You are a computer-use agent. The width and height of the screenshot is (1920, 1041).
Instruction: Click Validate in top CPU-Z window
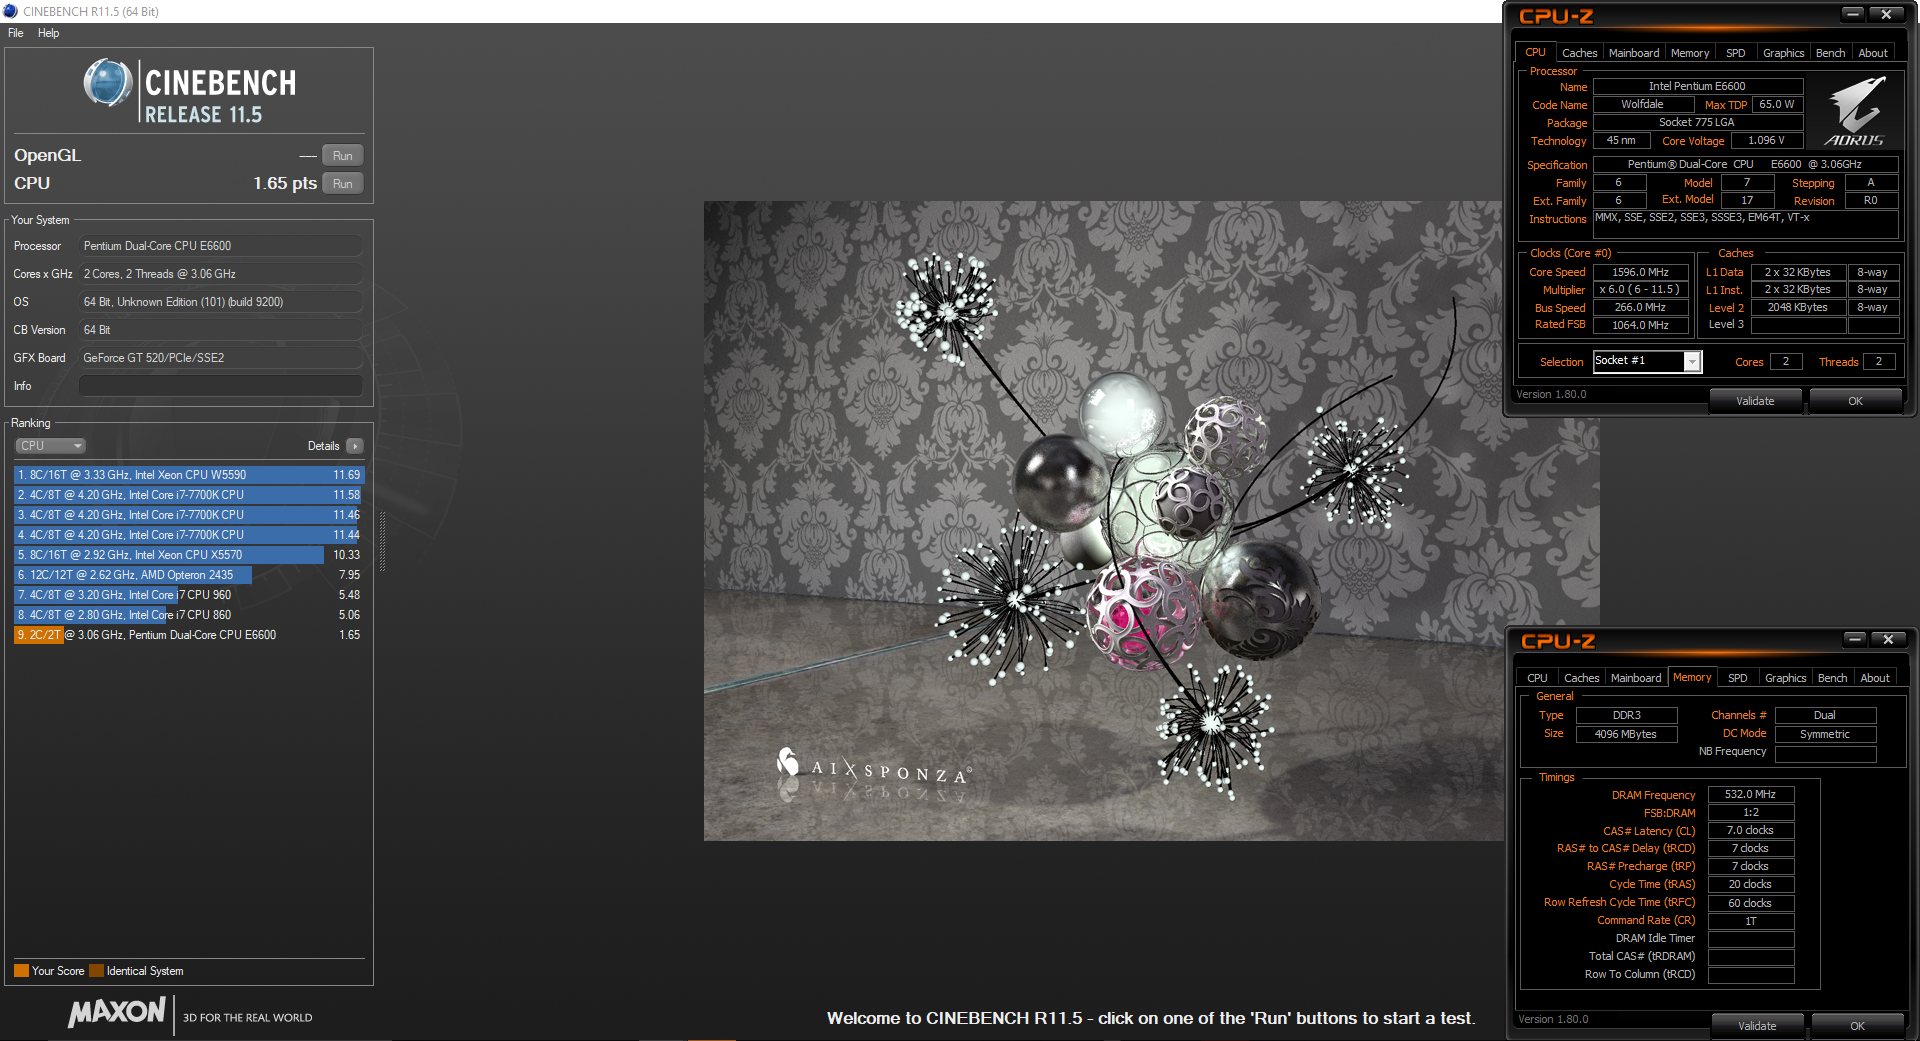coord(1755,401)
